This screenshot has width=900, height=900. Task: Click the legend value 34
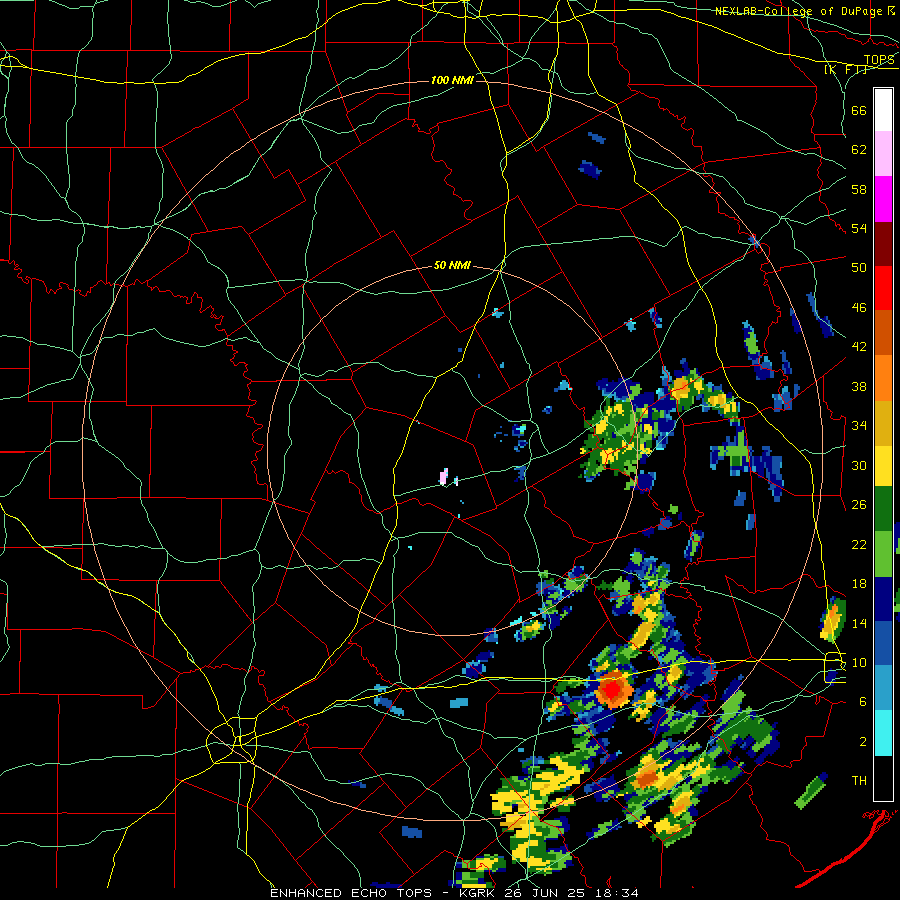click(x=859, y=425)
